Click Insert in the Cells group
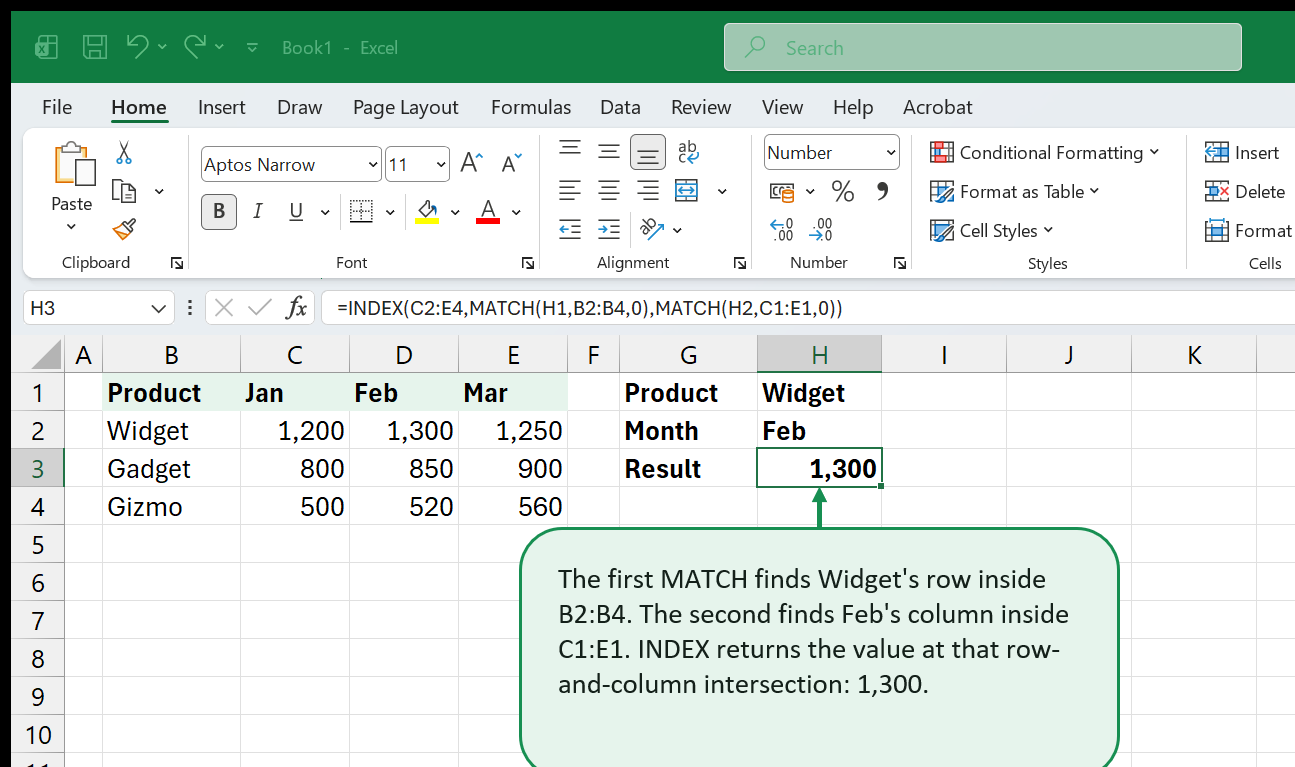 click(1243, 152)
